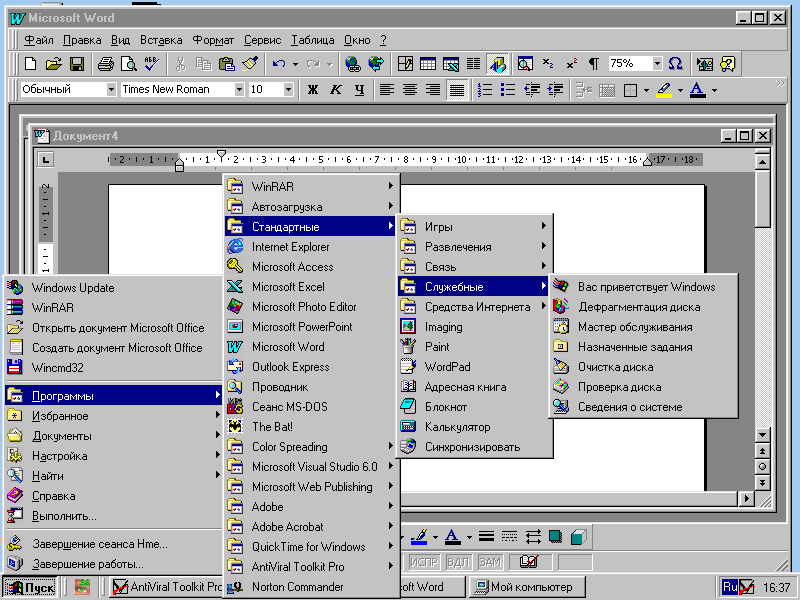Open the style dropdown Обычный
The image size is (800, 600).
point(111,90)
